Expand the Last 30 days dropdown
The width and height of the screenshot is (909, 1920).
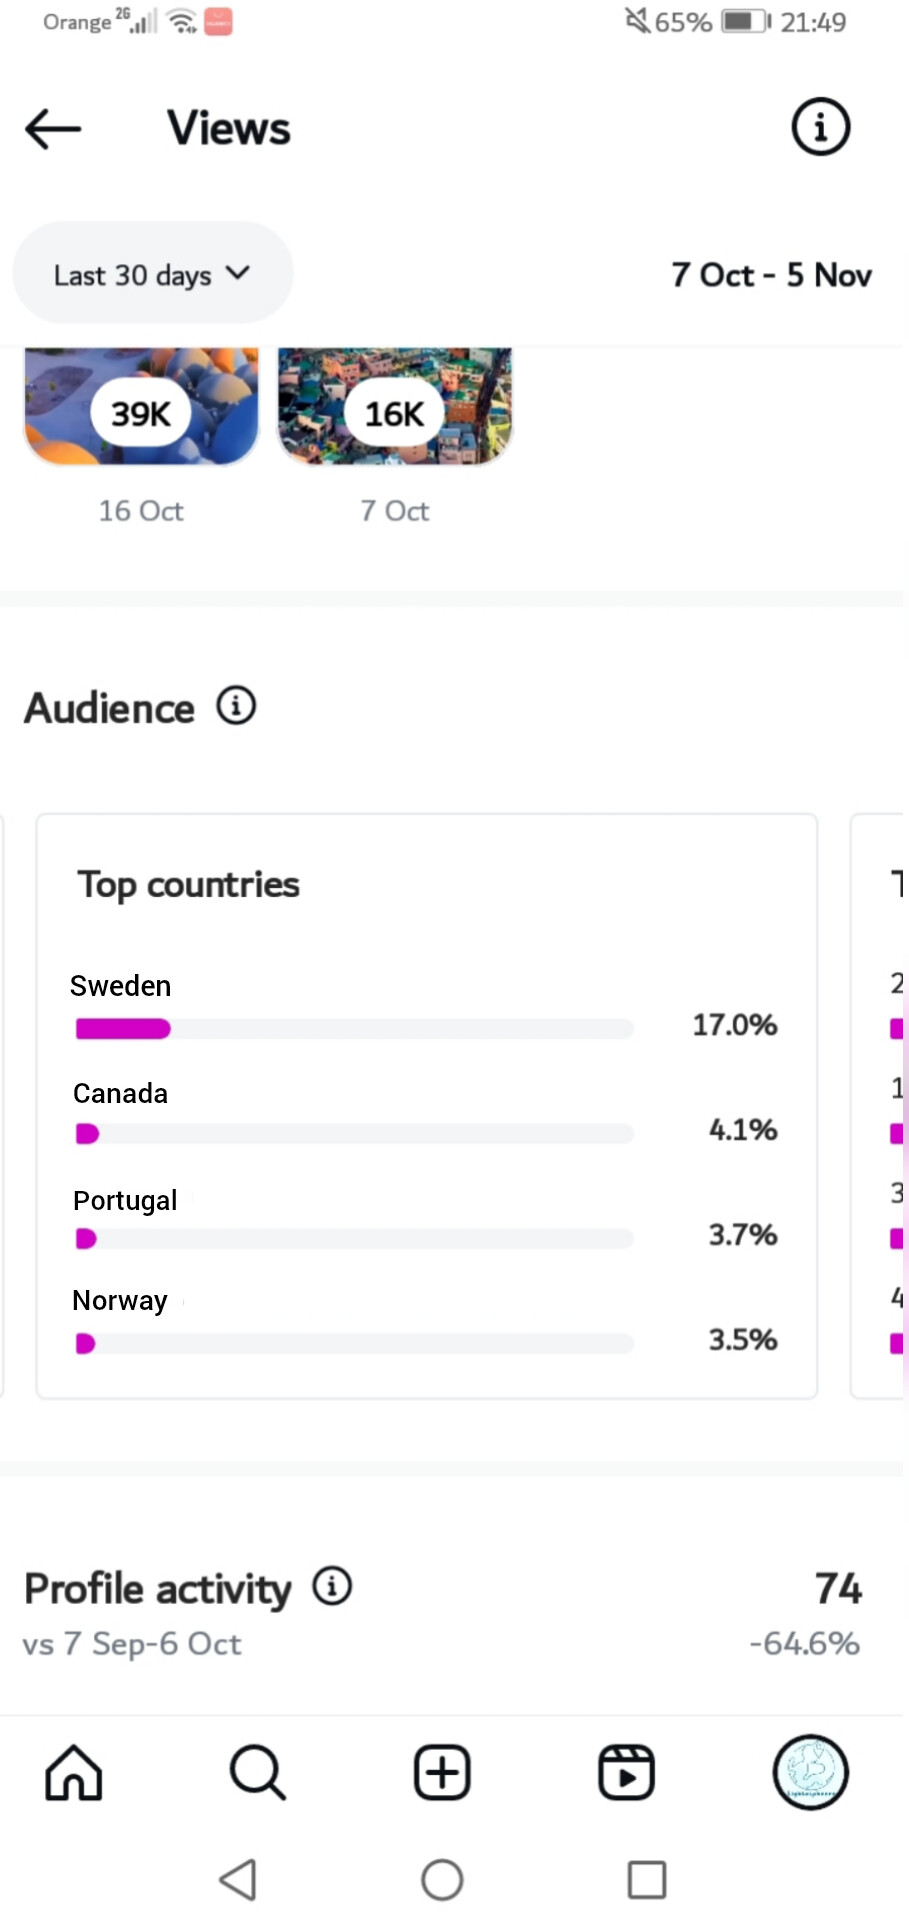tap(152, 274)
